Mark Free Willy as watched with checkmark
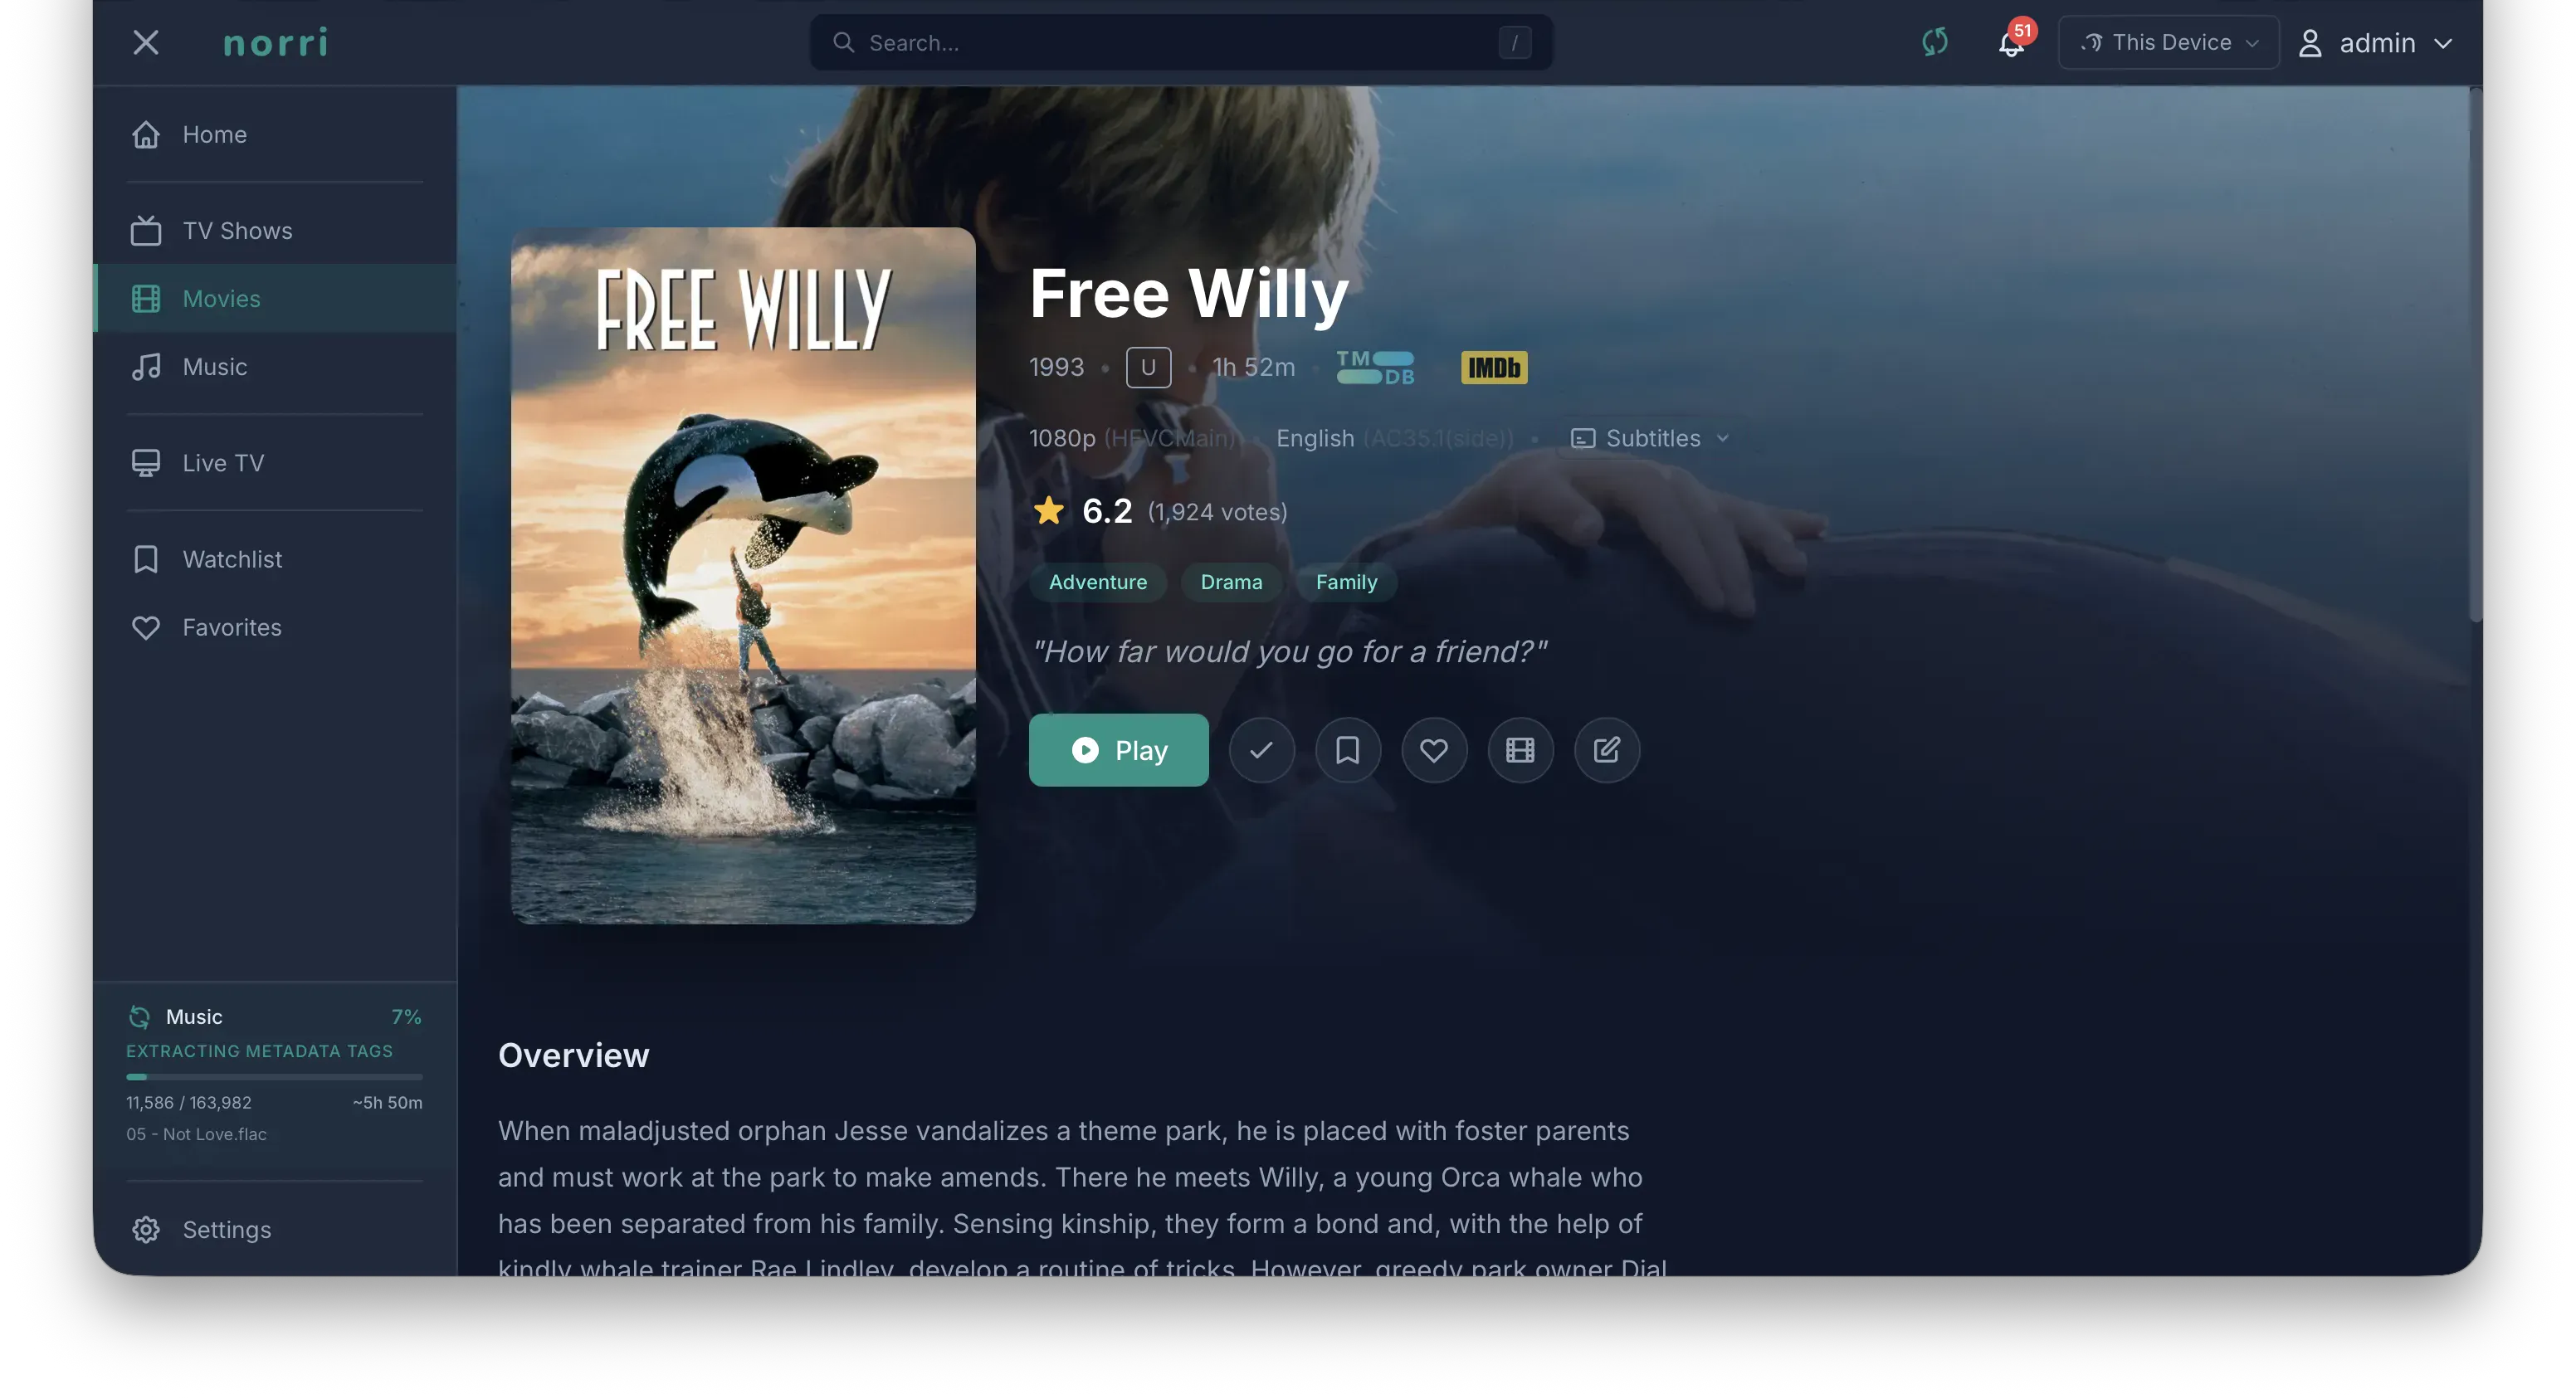Image resolution: width=2576 pixels, height=1399 pixels. (1261, 750)
